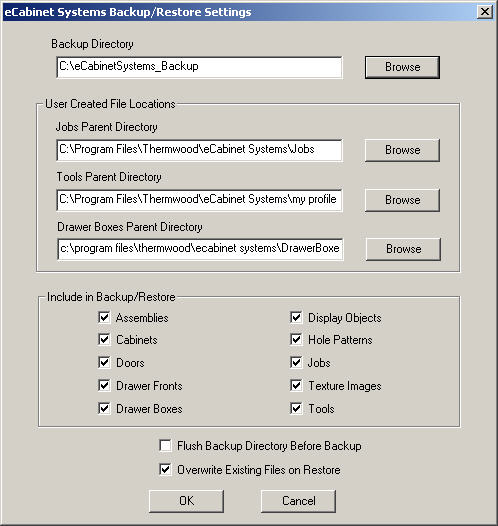Toggle the Doors checkbox

click(x=104, y=362)
